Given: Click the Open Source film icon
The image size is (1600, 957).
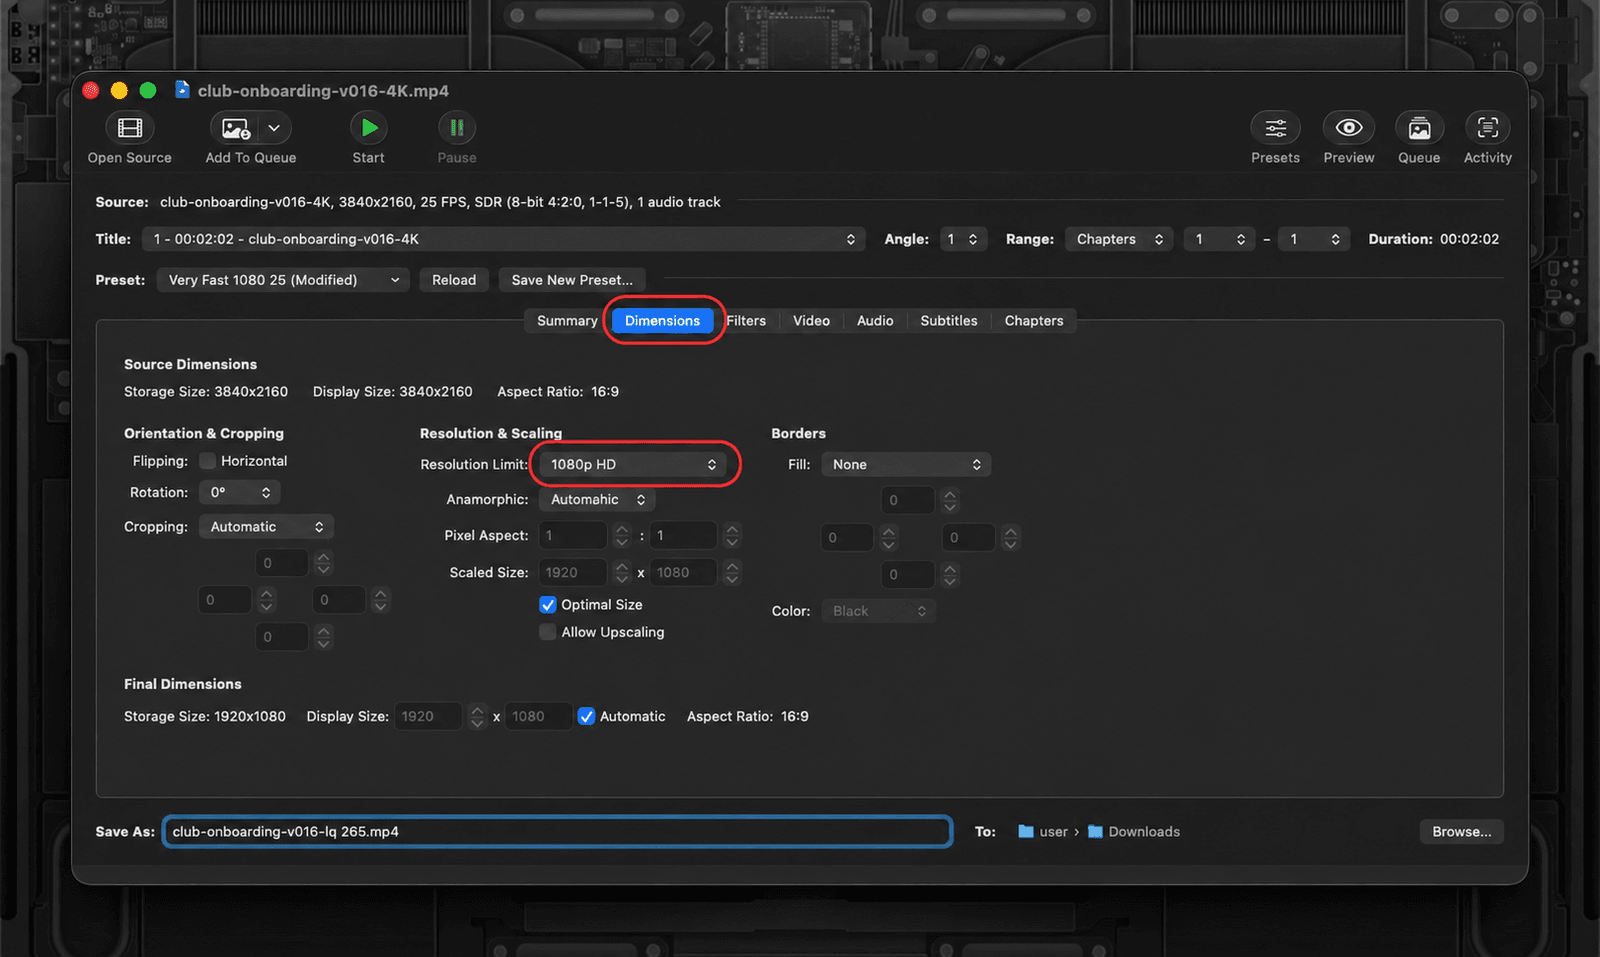Looking at the screenshot, I should click(x=130, y=128).
